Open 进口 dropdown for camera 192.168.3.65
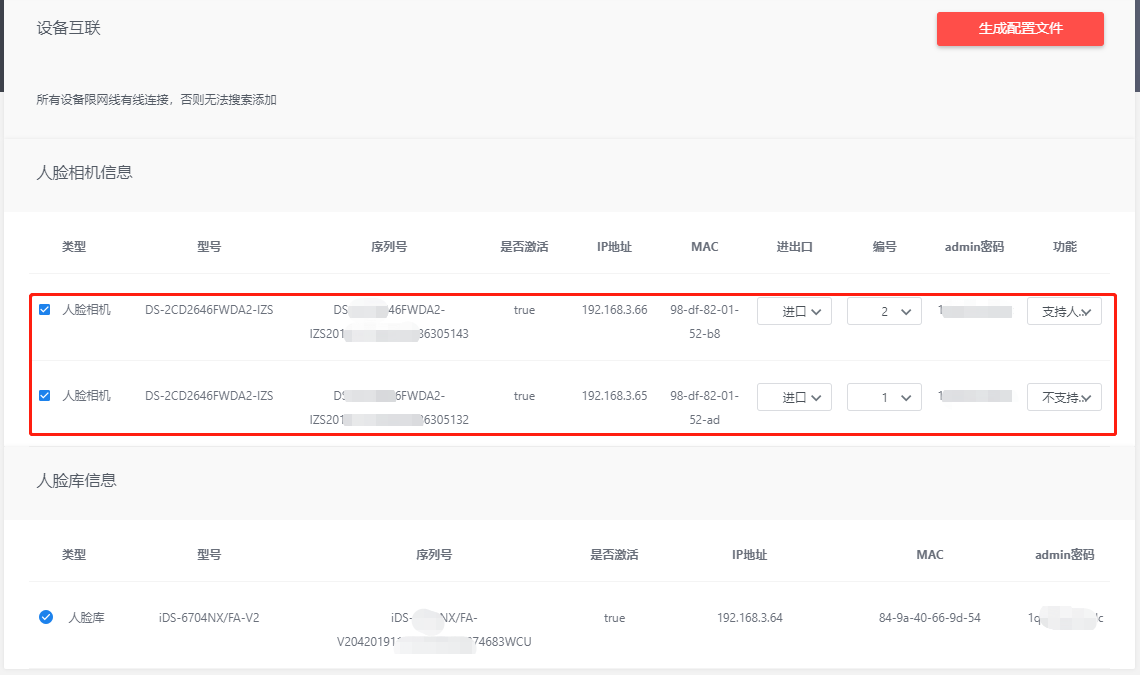This screenshot has height=675, width=1140. point(794,397)
